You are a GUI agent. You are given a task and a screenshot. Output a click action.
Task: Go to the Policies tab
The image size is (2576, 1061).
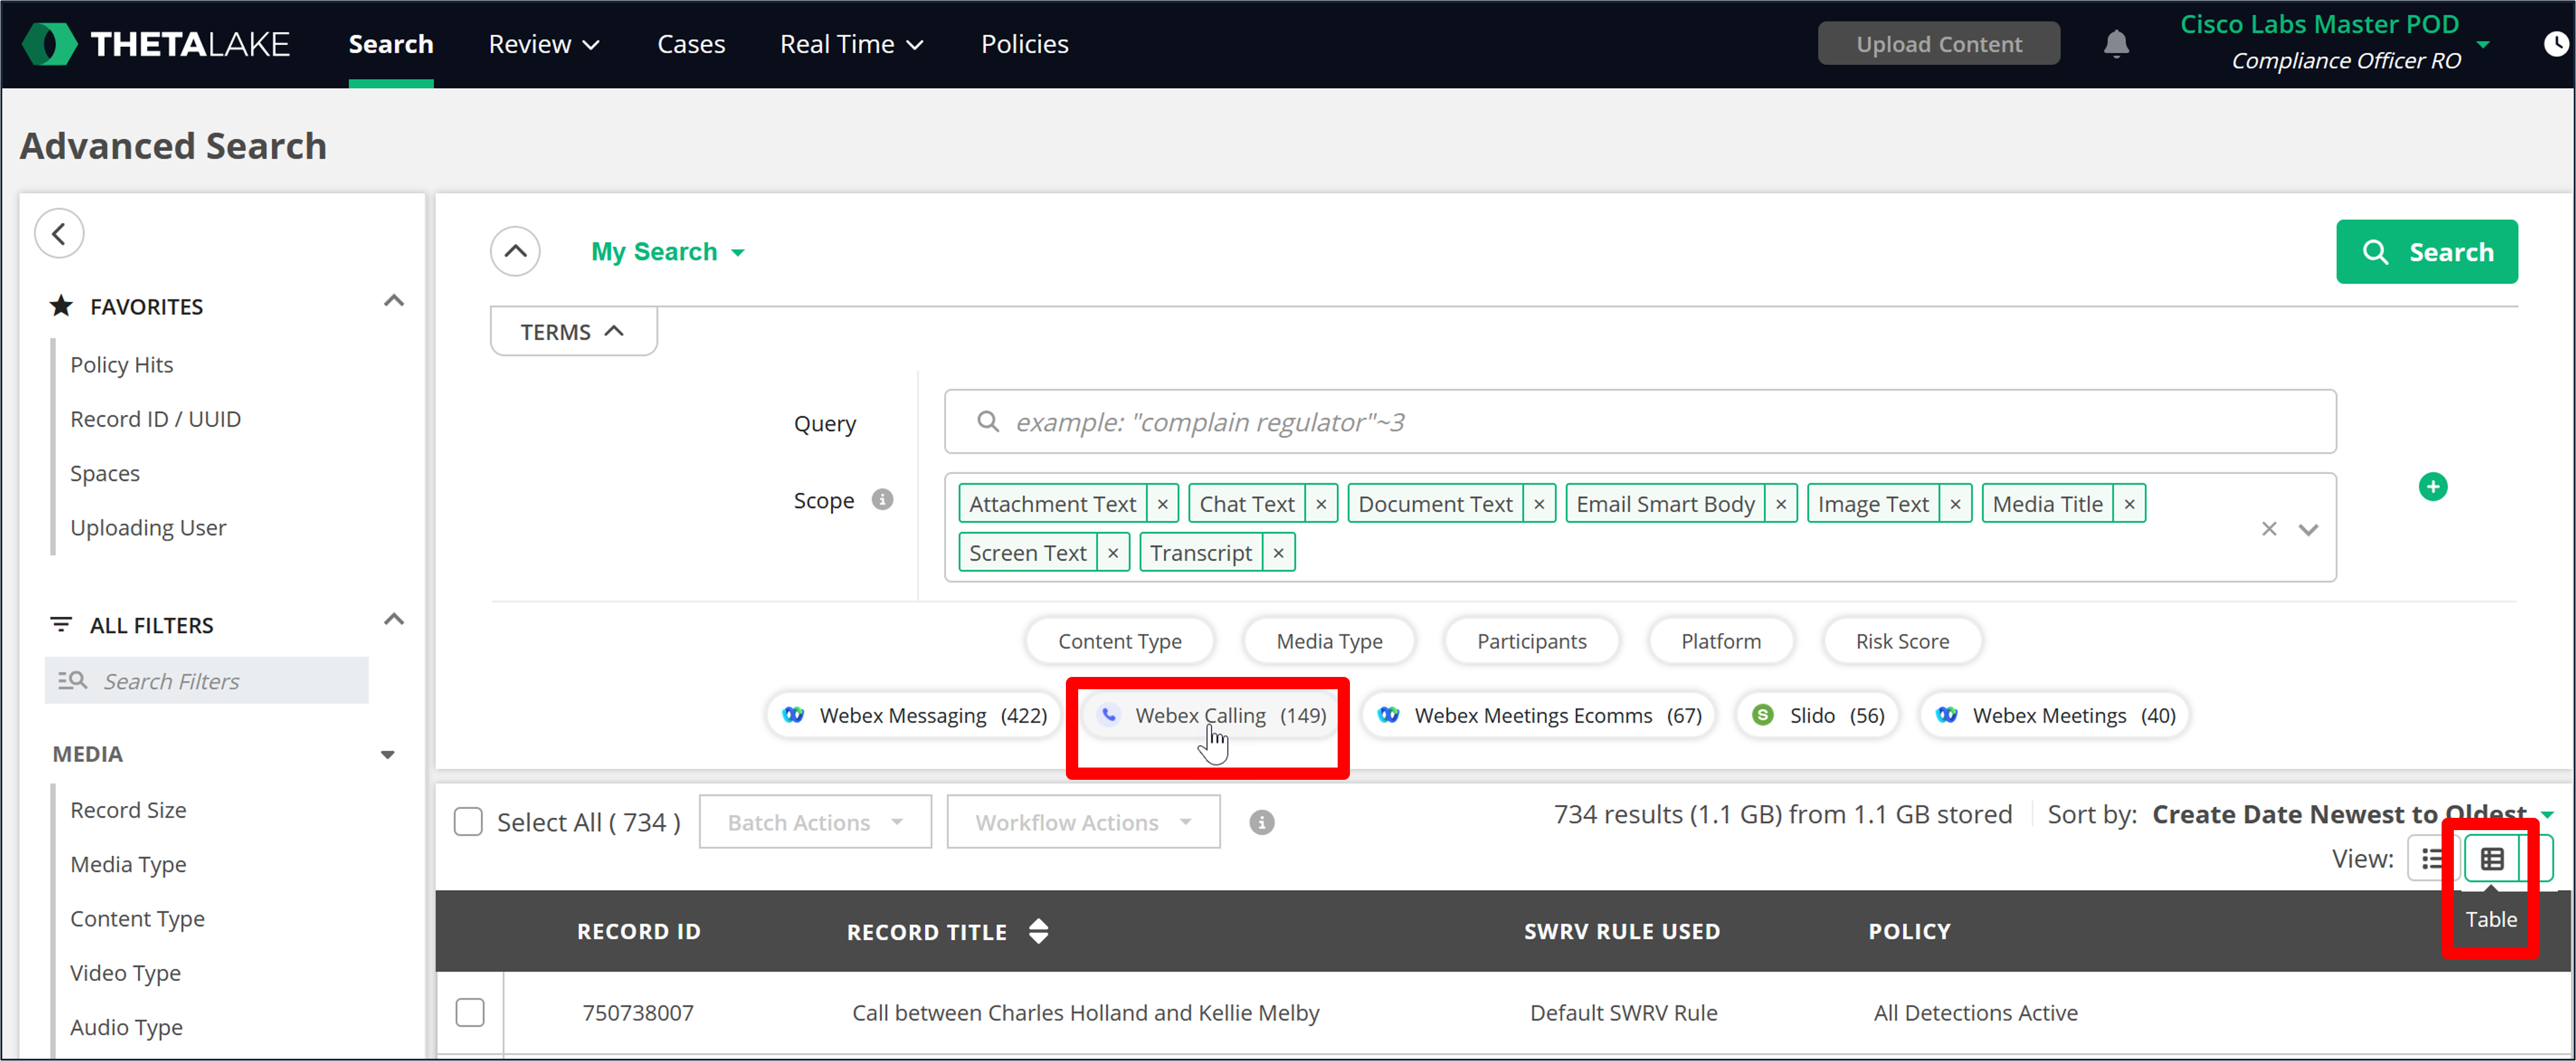pos(1024,44)
